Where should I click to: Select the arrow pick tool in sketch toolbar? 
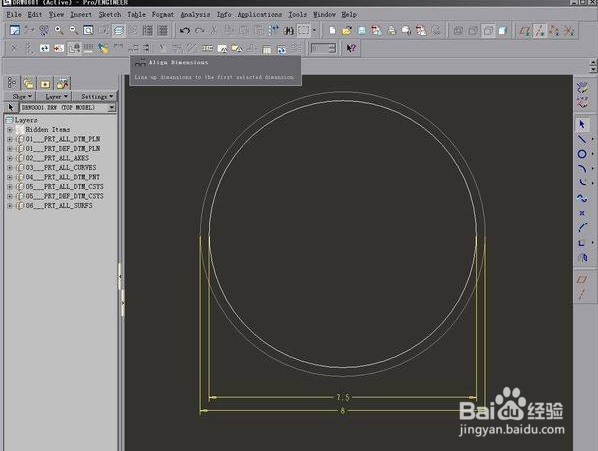coord(582,125)
